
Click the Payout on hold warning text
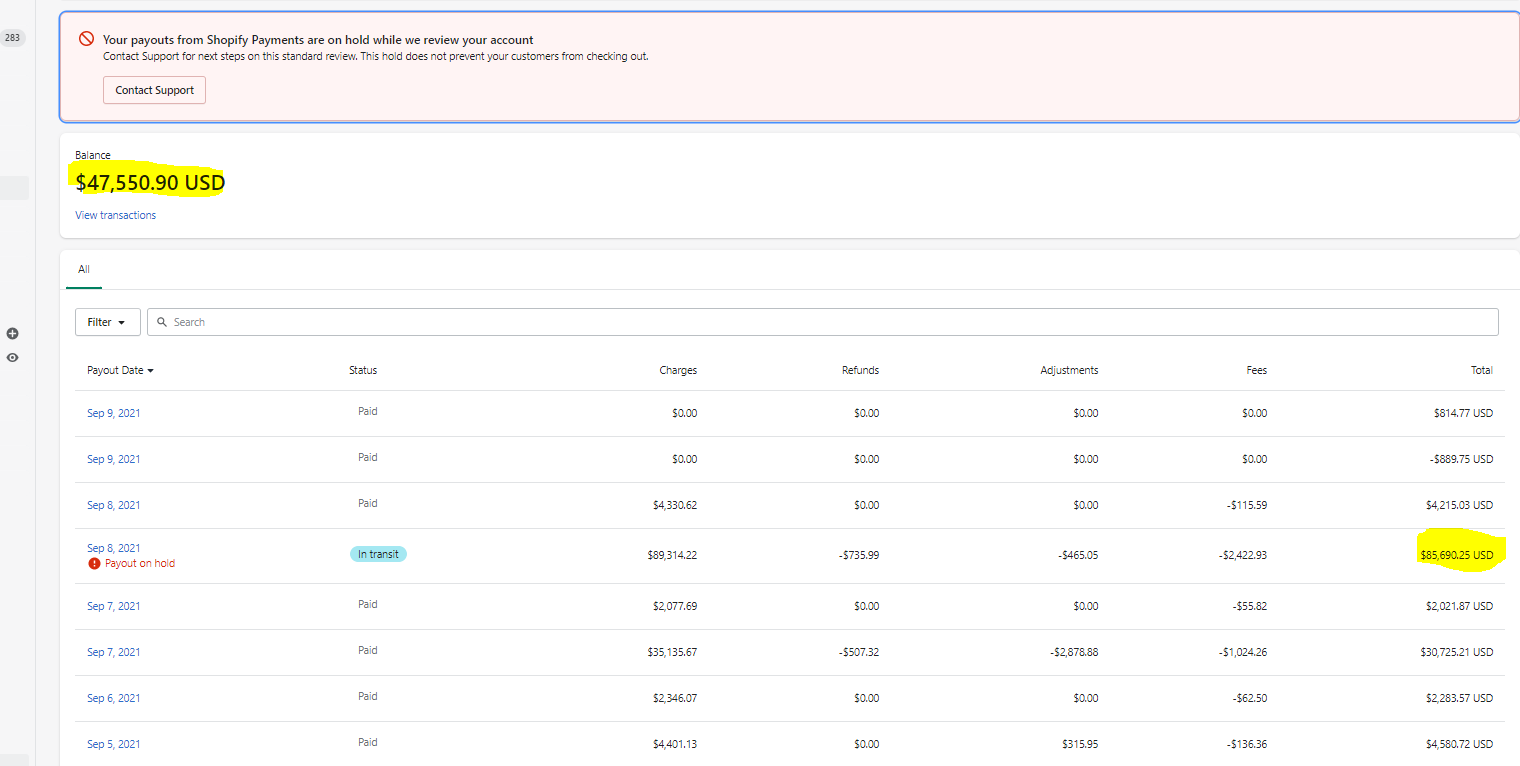[140, 563]
